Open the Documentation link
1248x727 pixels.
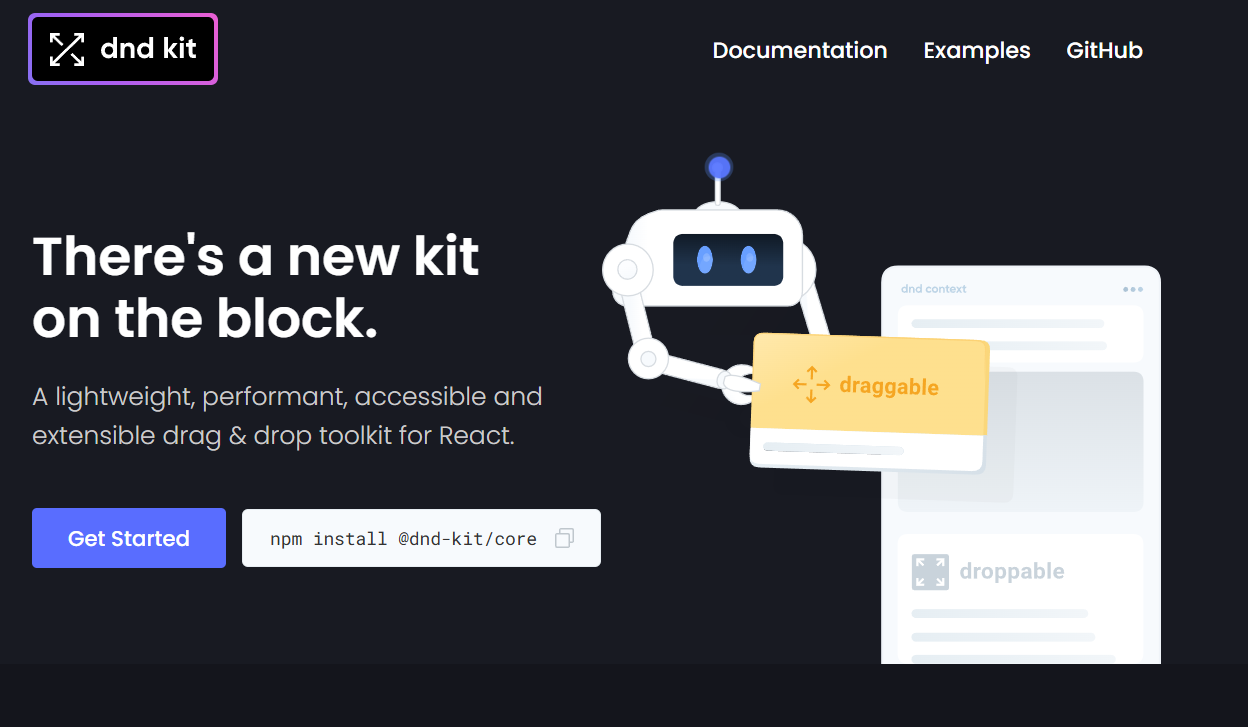click(x=800, y=50)
